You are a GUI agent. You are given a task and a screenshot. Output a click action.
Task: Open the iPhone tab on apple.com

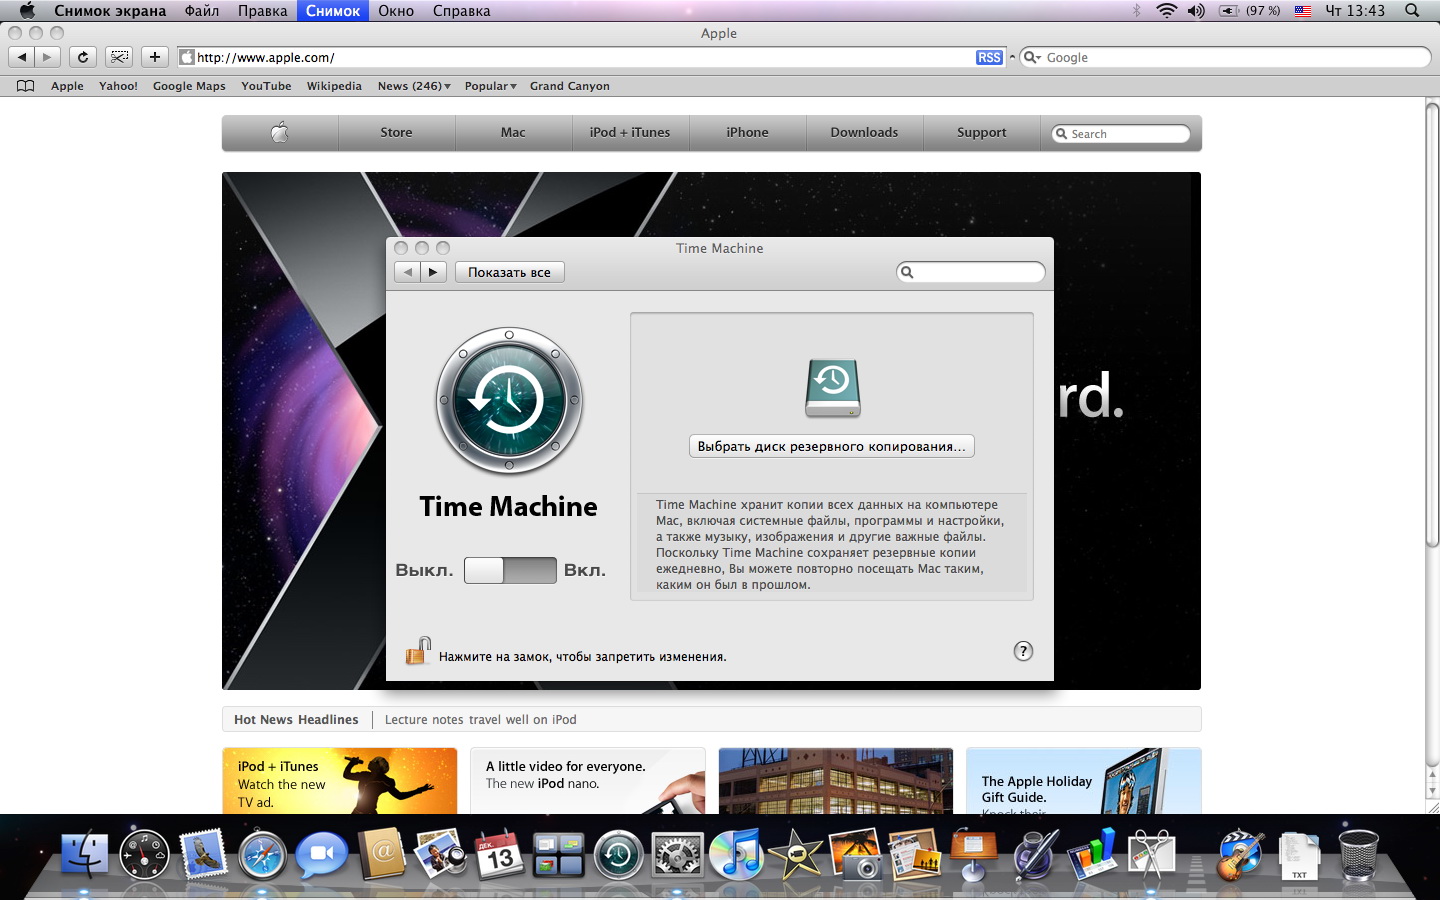click(x=747, y=132)
